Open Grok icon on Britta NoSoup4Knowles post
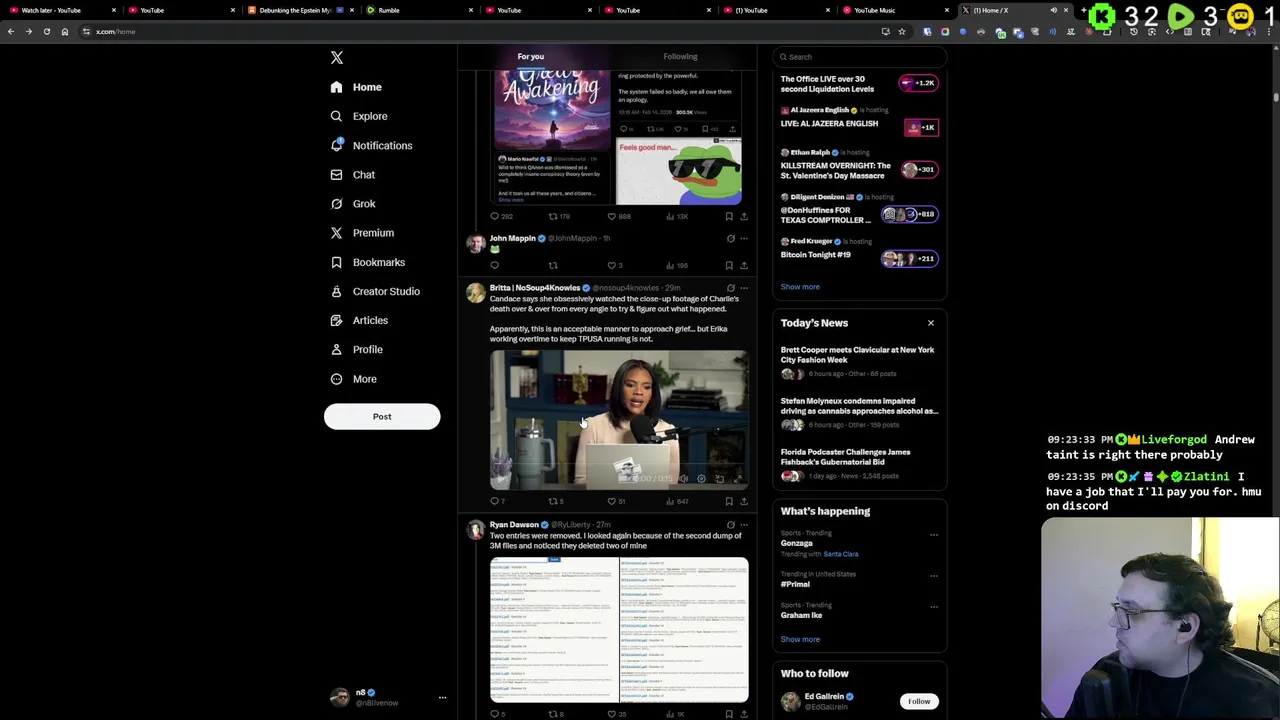The width and height of the screenshot is (1280, 720). pos(730,288)
